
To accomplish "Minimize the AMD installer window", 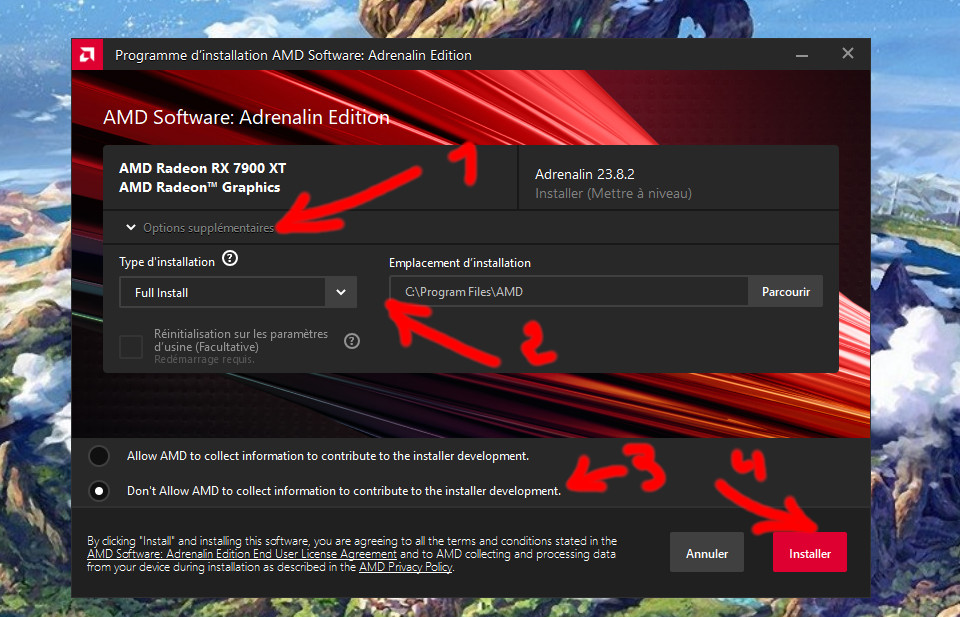I will coord(801,55).
